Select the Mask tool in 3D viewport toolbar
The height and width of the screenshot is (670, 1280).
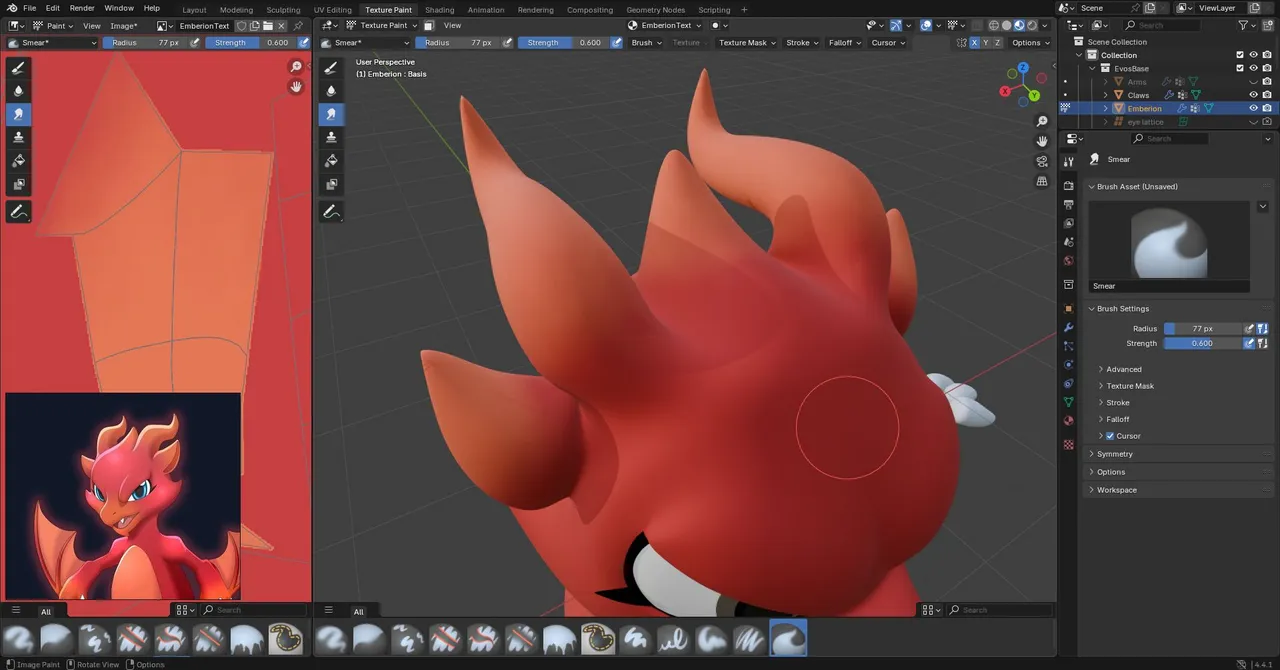(331, 184)
